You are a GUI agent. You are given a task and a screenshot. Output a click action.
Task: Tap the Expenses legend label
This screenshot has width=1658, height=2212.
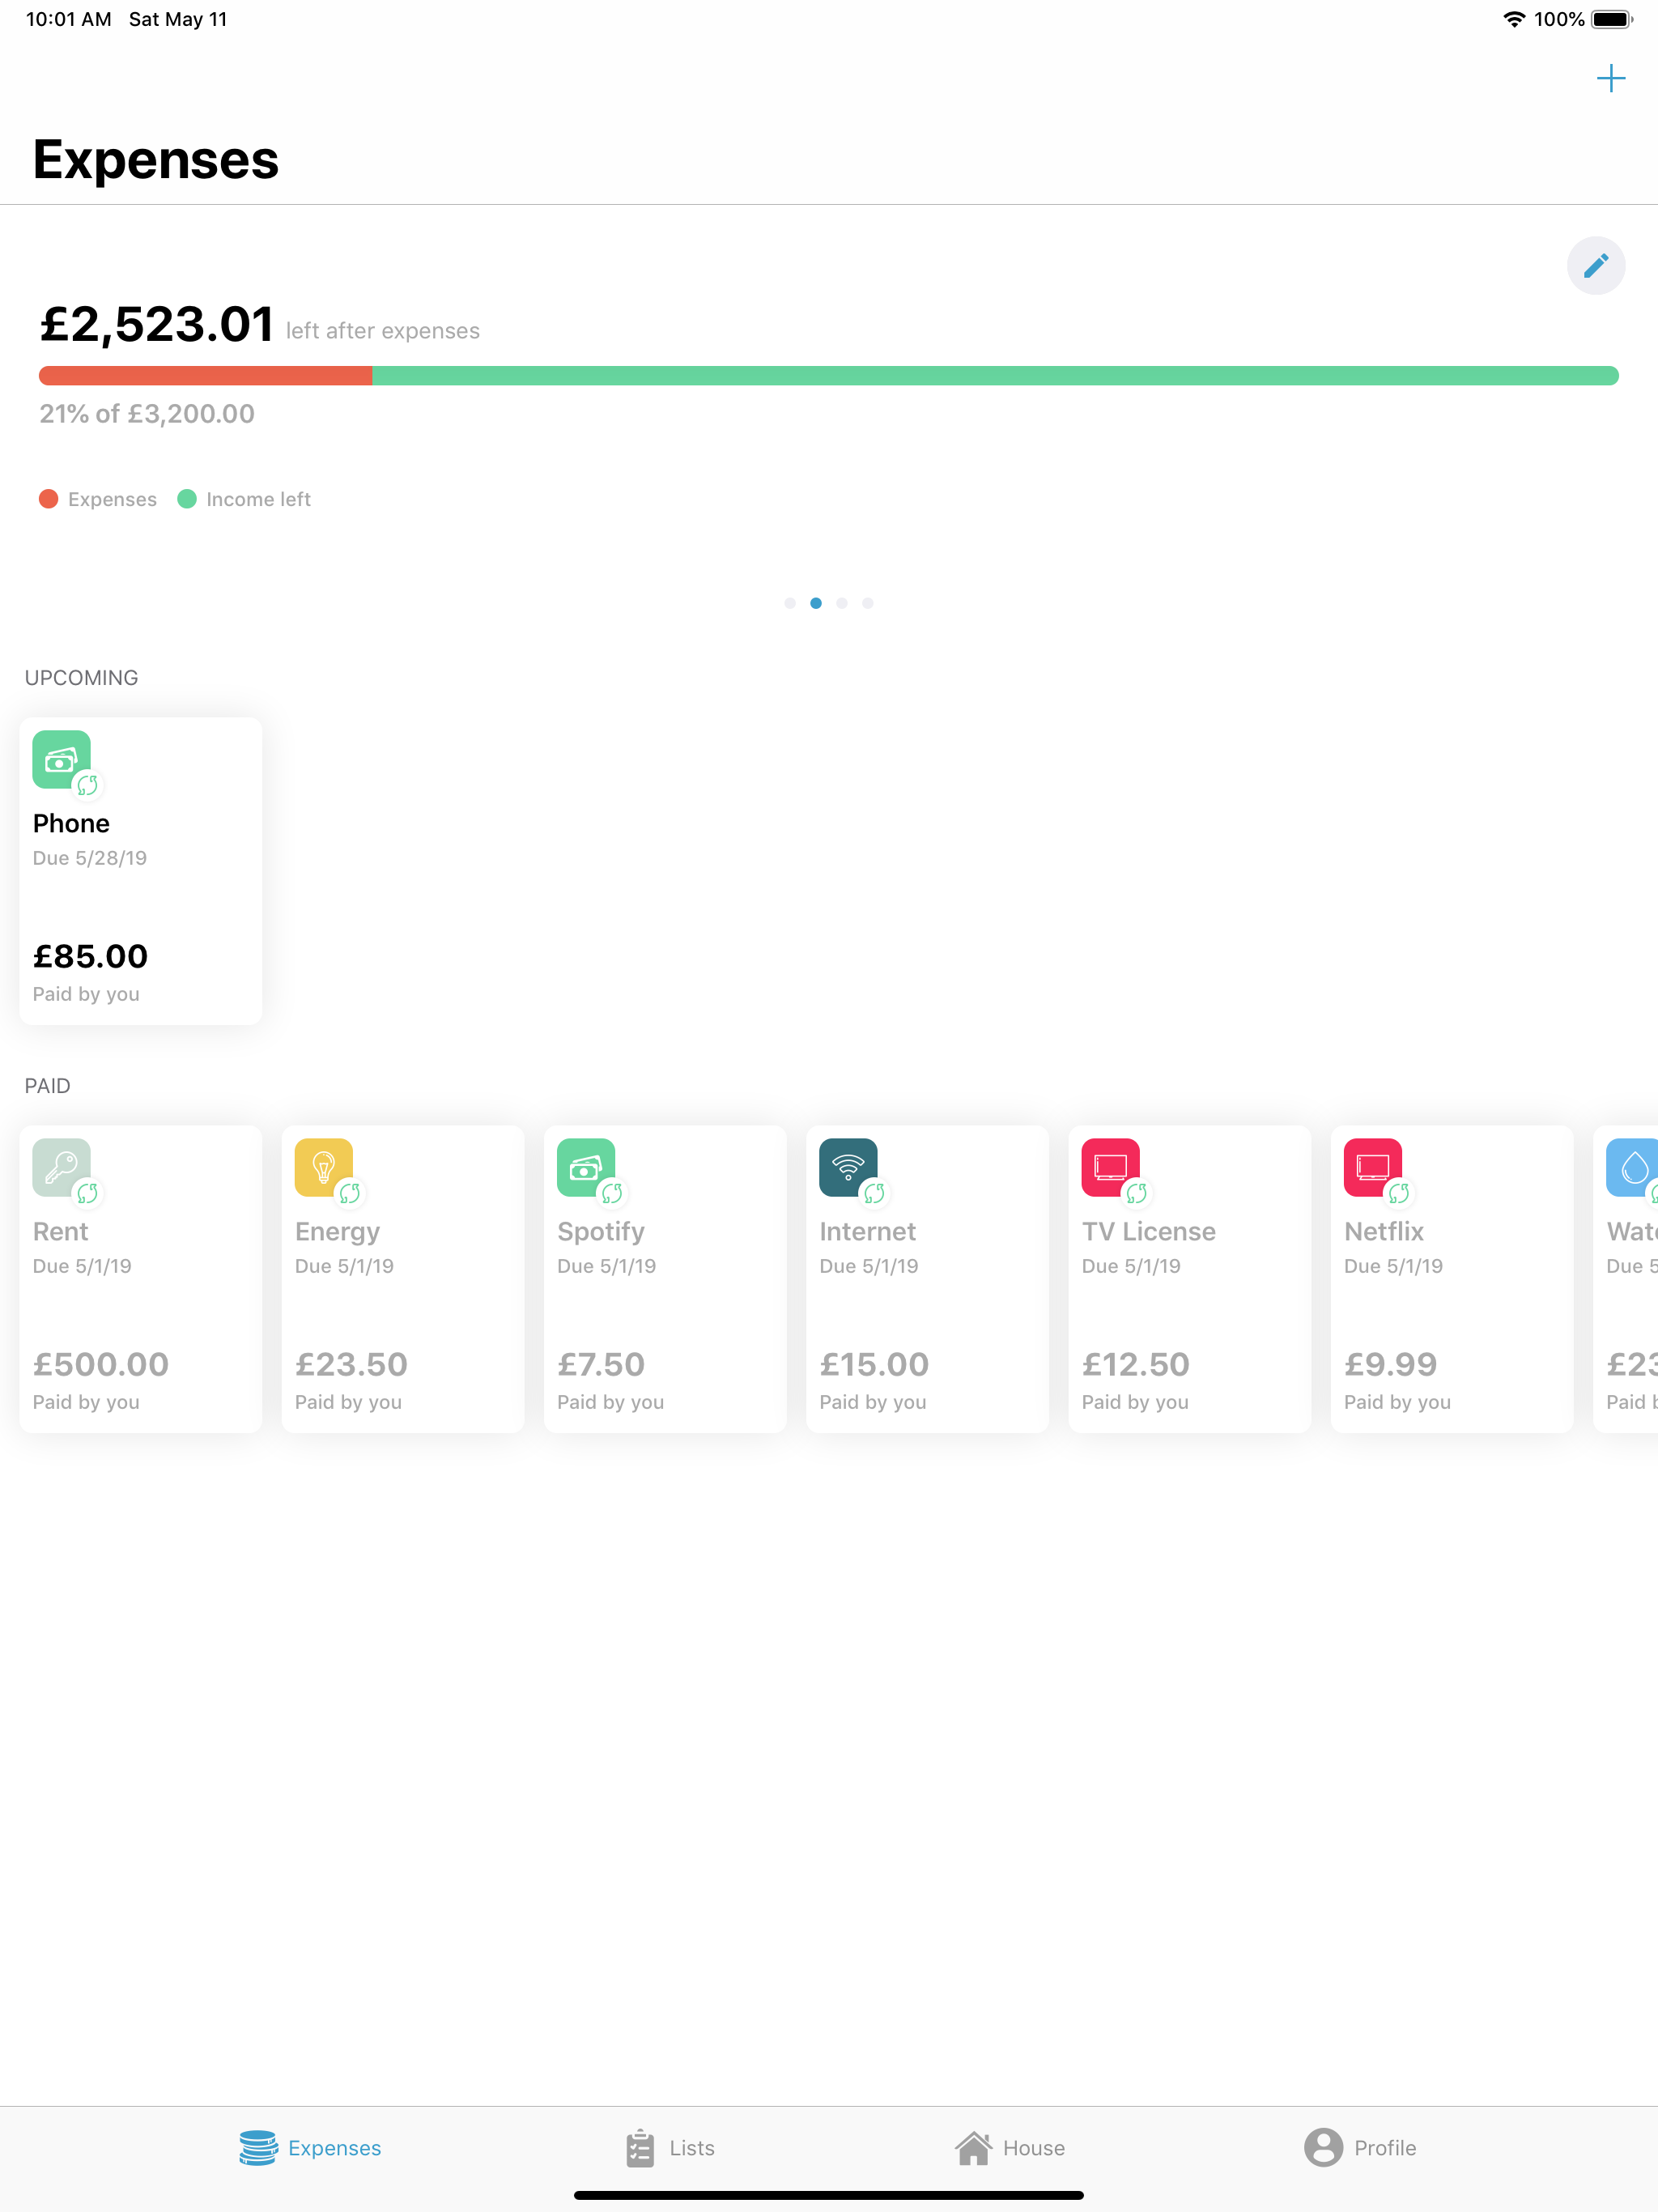[112, 499]
